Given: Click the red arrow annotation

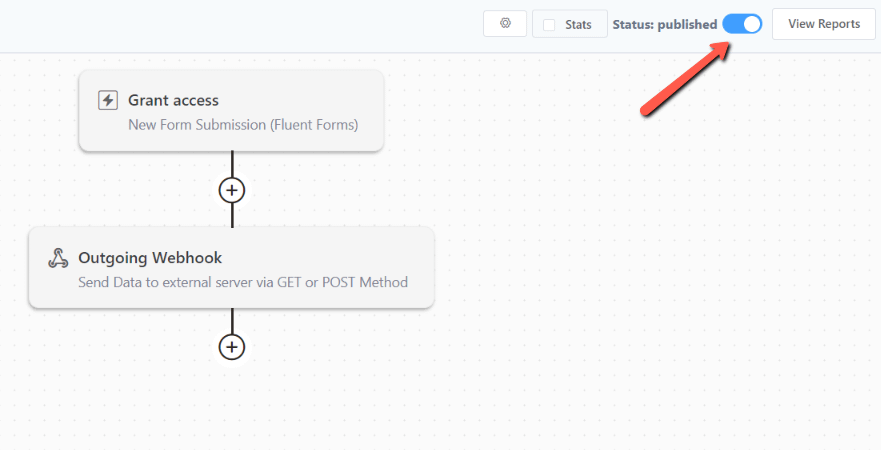Looking at the screenshot, I should pyautogui.click(x=685, y=79).
